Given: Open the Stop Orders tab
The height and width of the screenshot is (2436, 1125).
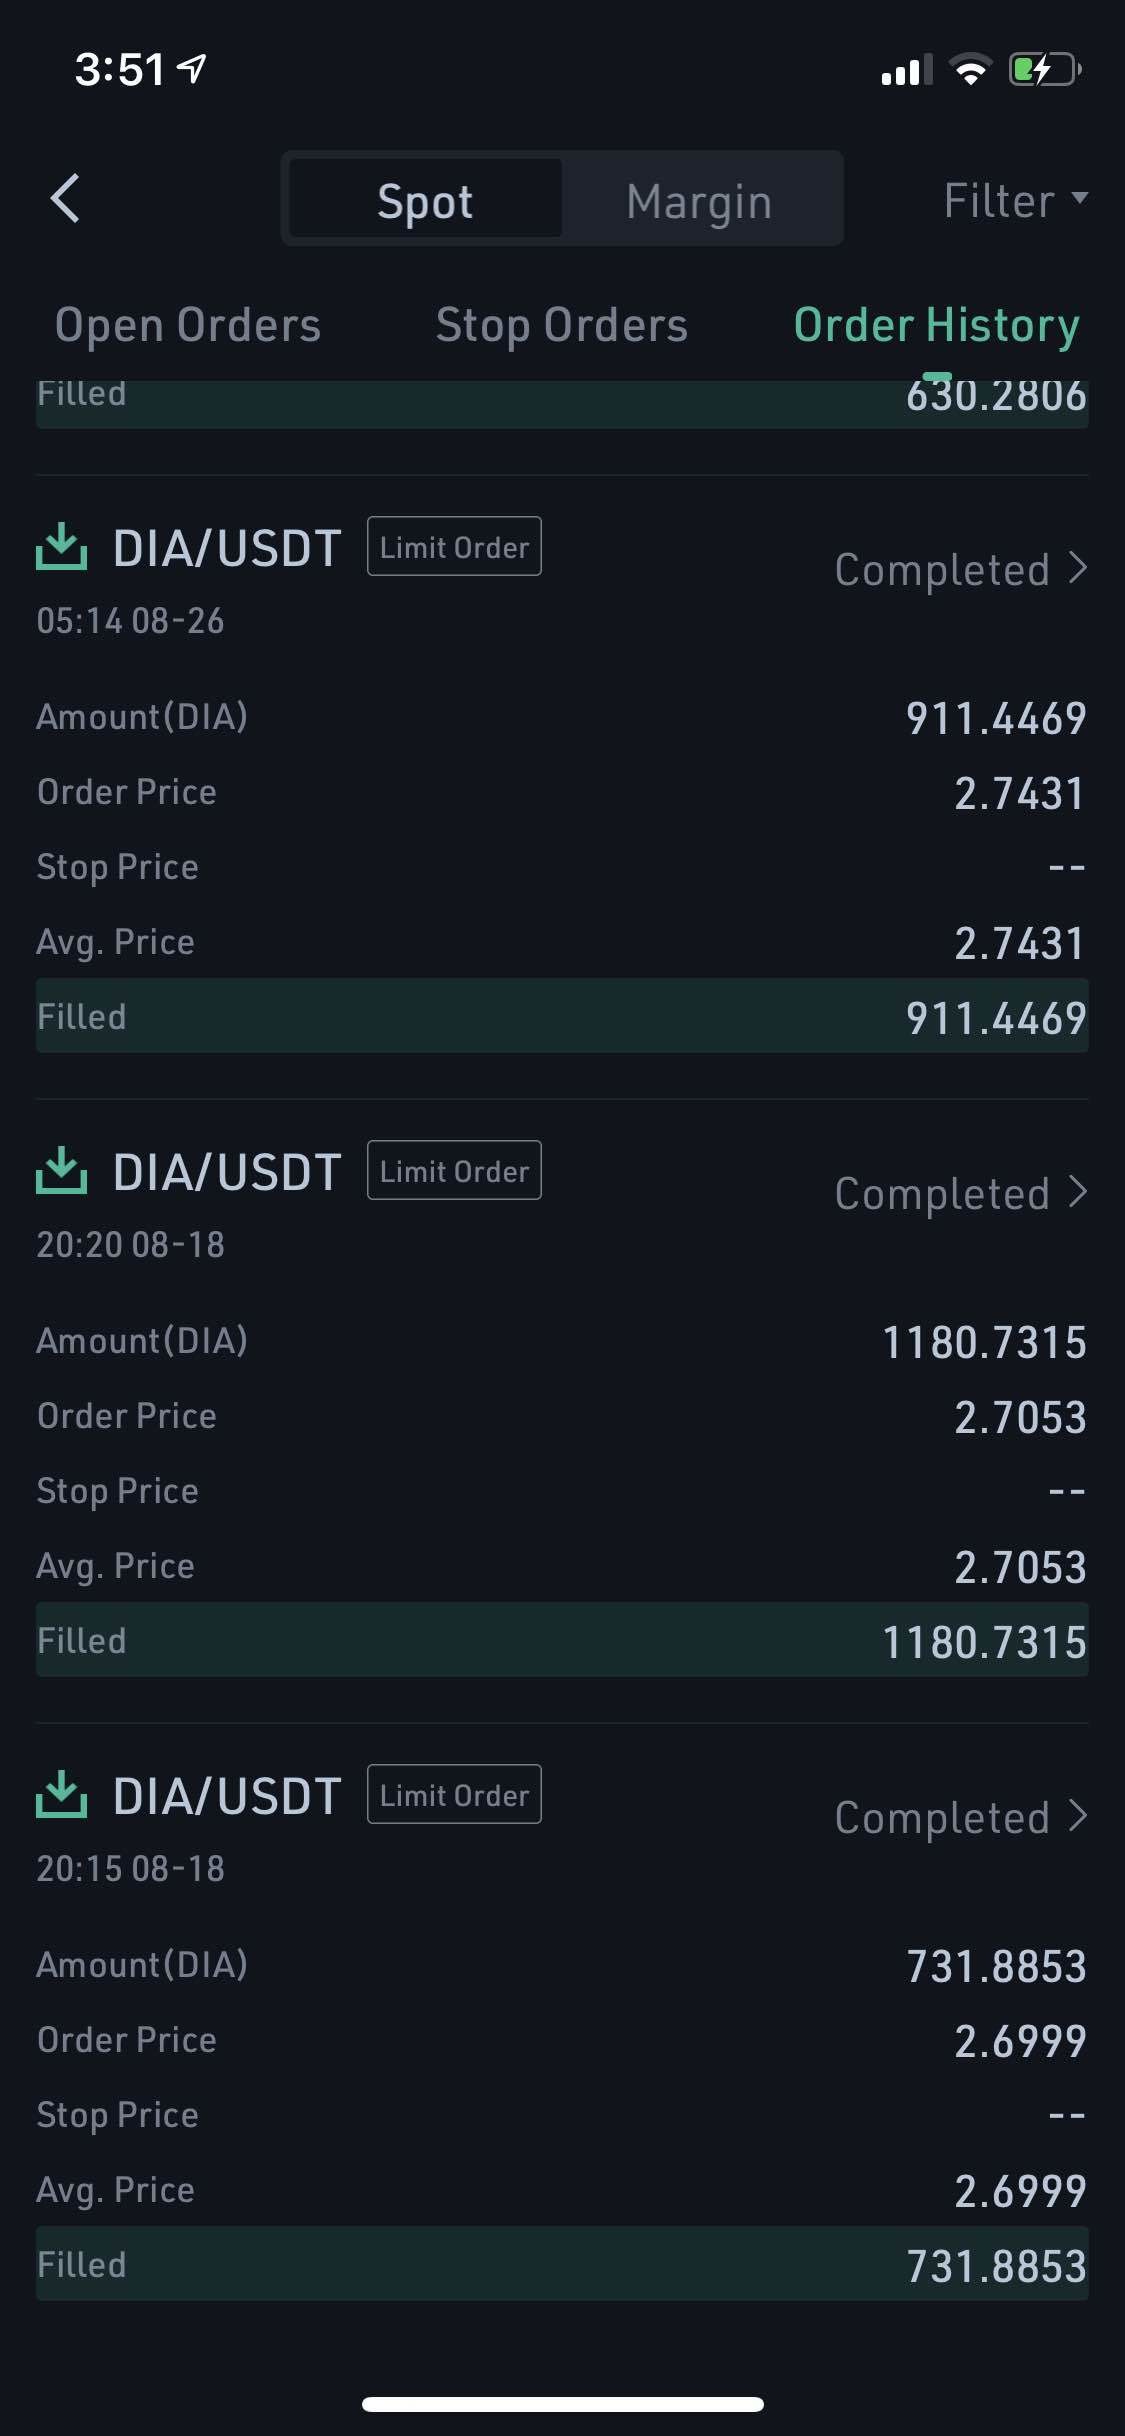Looking at the screenshot, I should click(562, 325).
